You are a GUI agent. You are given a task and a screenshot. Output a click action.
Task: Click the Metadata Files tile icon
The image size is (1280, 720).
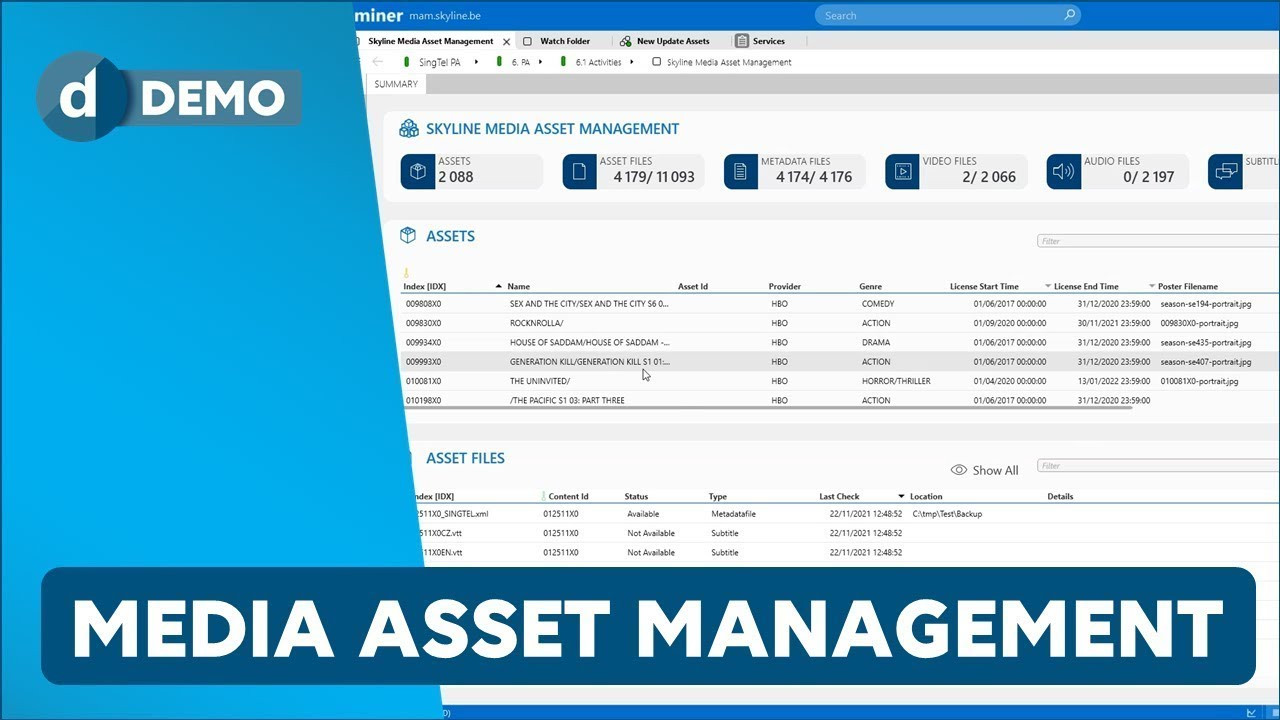[740, 171]
